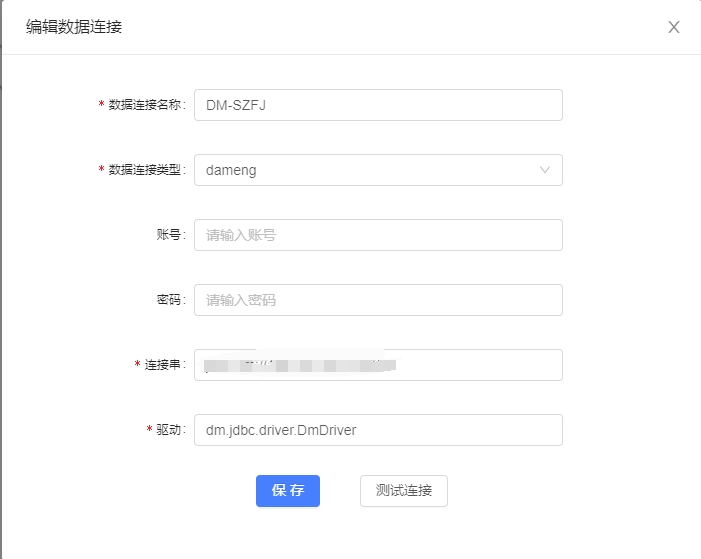Click the 密码 label text
Image resolution: width=701 pixels, height=559 pixels.
click(169, 300)
